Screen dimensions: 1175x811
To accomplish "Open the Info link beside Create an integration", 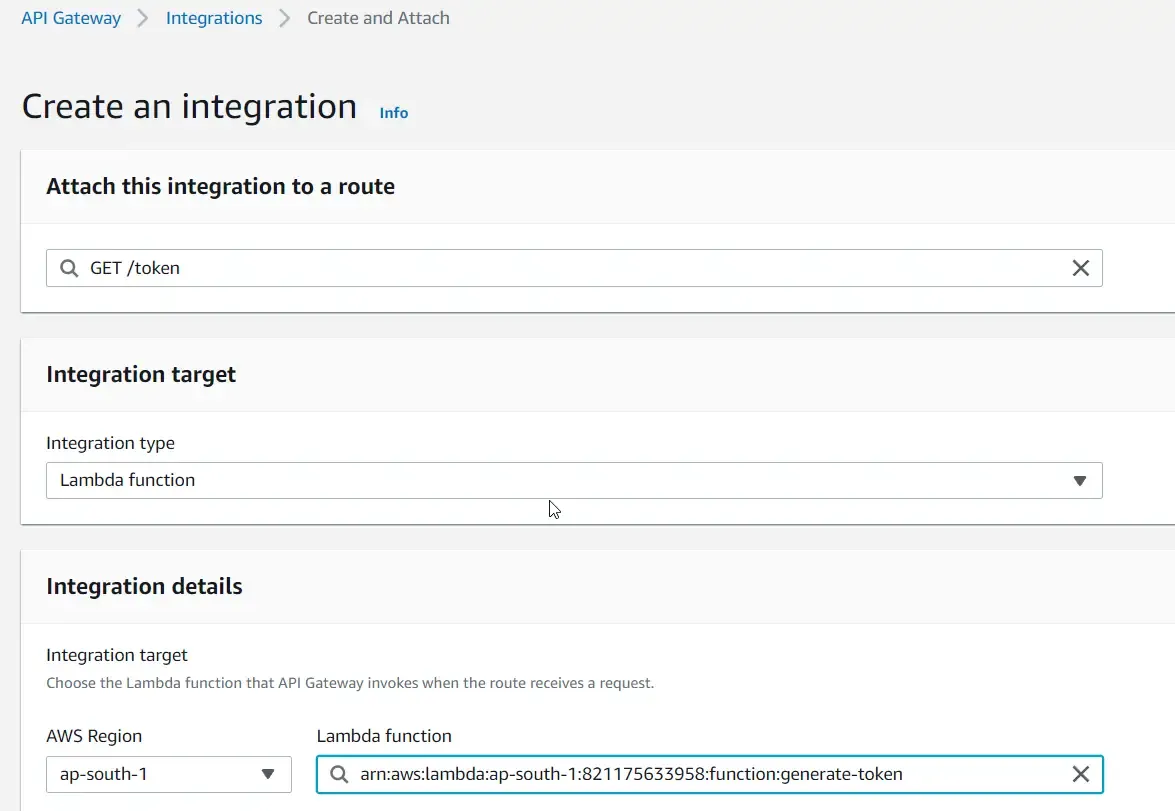I will [x=393, y=112].
